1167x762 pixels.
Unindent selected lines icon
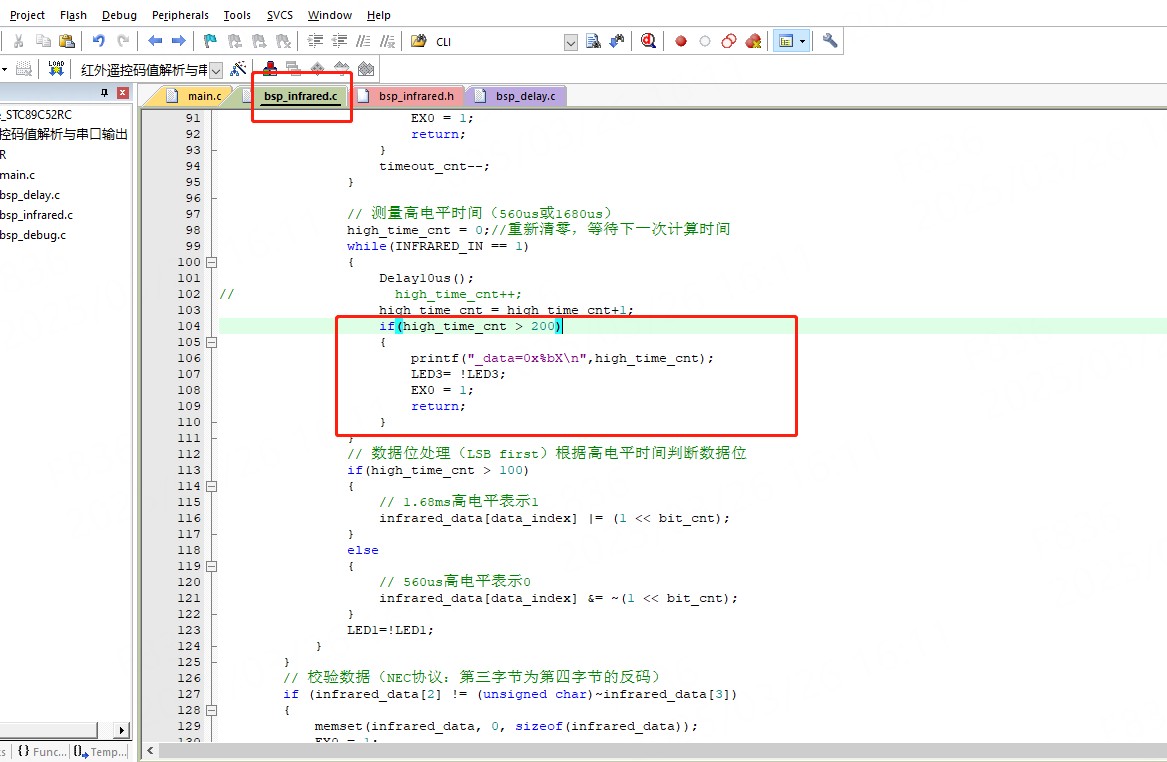pyautogui.click(x=339, y=41)
